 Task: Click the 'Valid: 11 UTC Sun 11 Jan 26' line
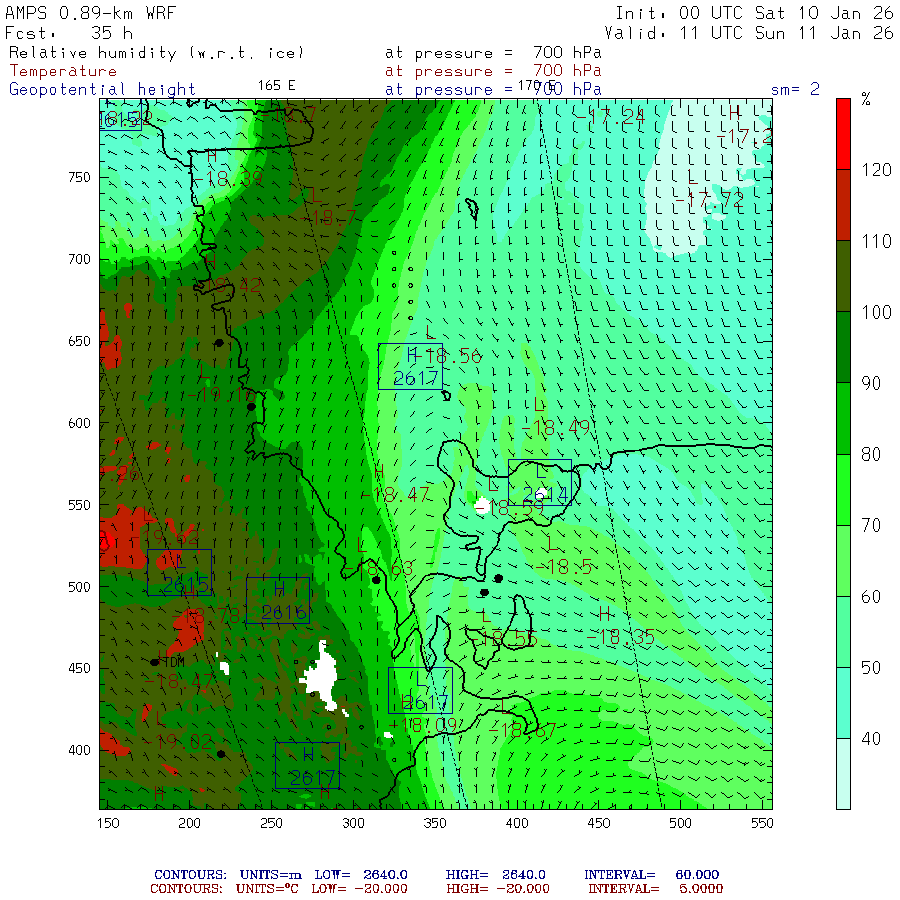point(749,33)
